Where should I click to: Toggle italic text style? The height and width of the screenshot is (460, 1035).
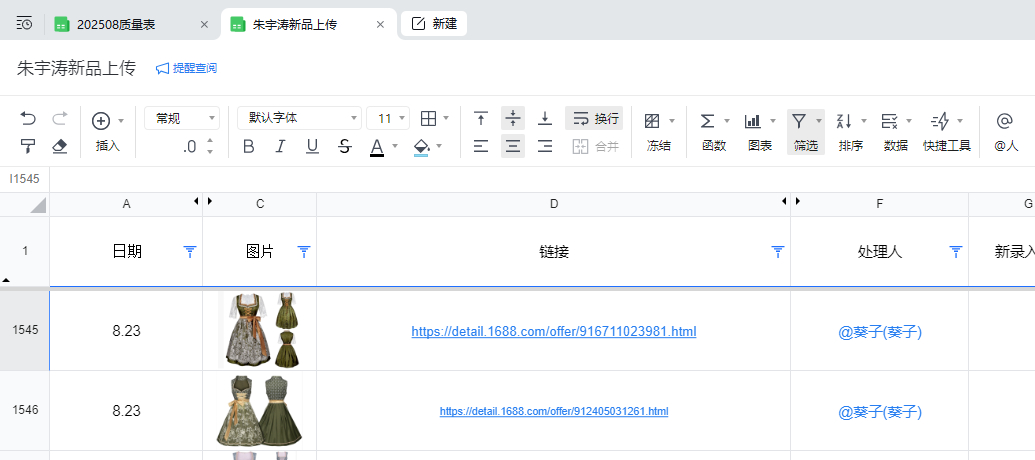coord(280,147)
